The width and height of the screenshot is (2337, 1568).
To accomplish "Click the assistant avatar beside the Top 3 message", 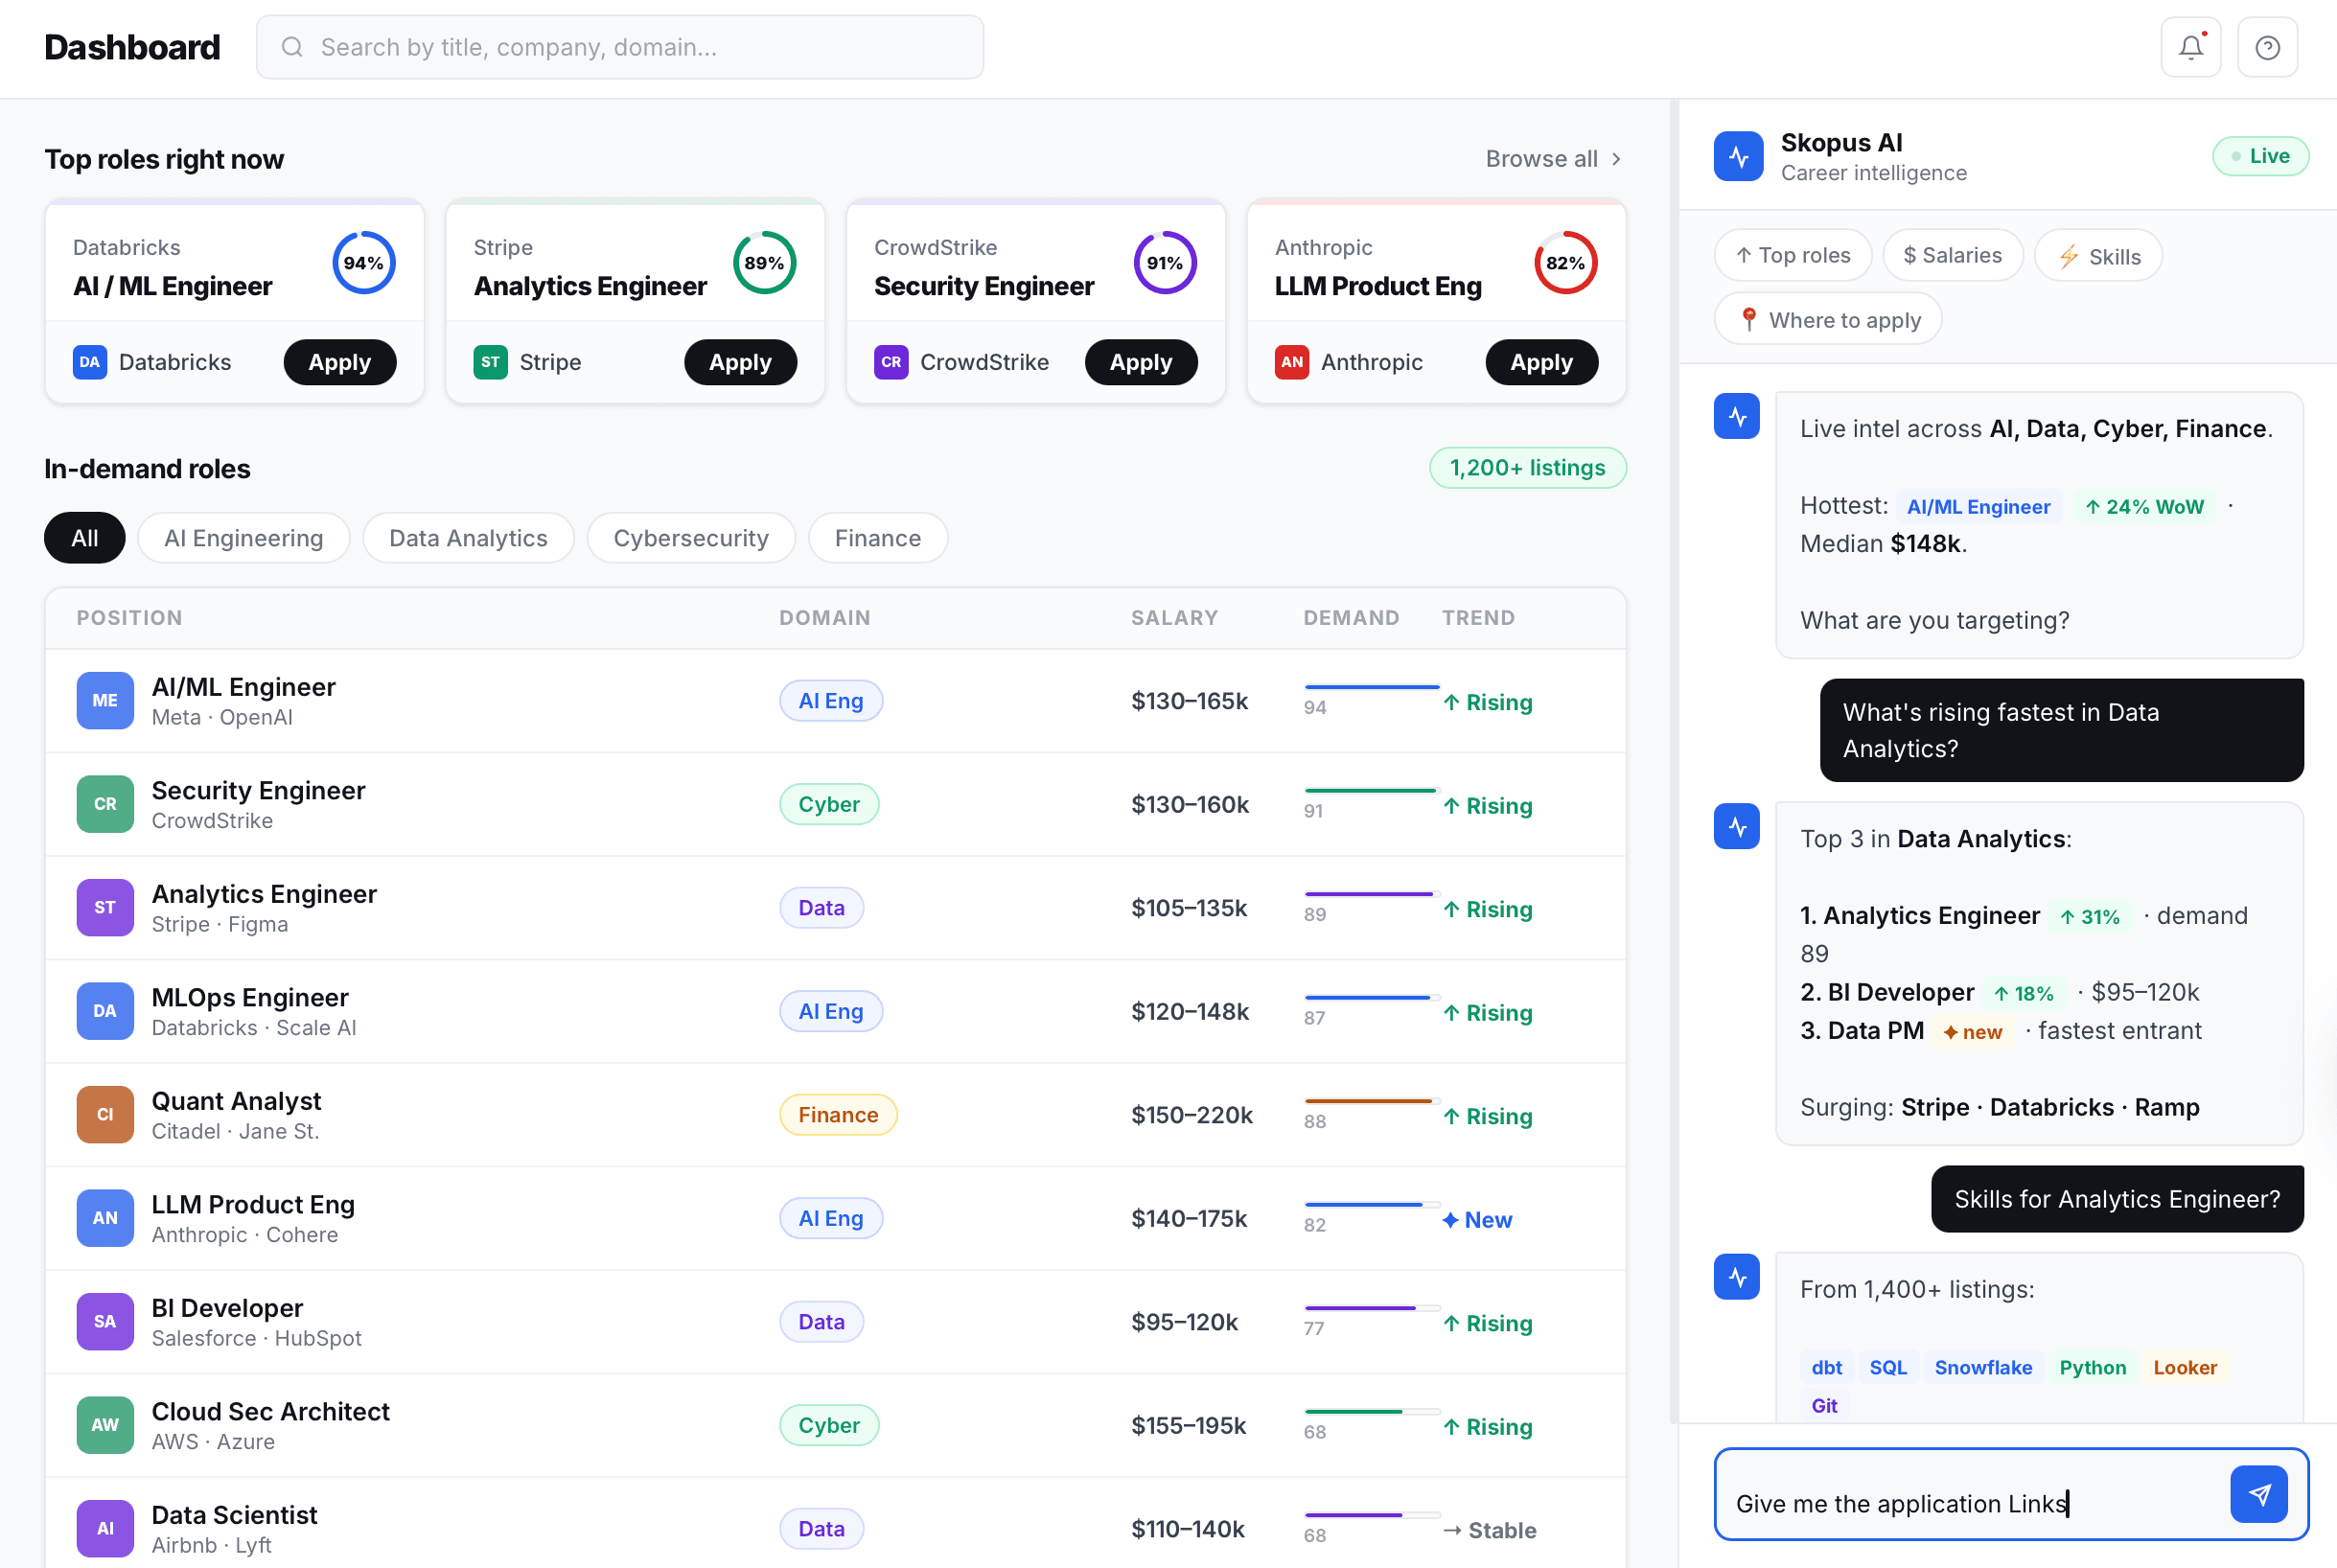I will (1737, 827).
